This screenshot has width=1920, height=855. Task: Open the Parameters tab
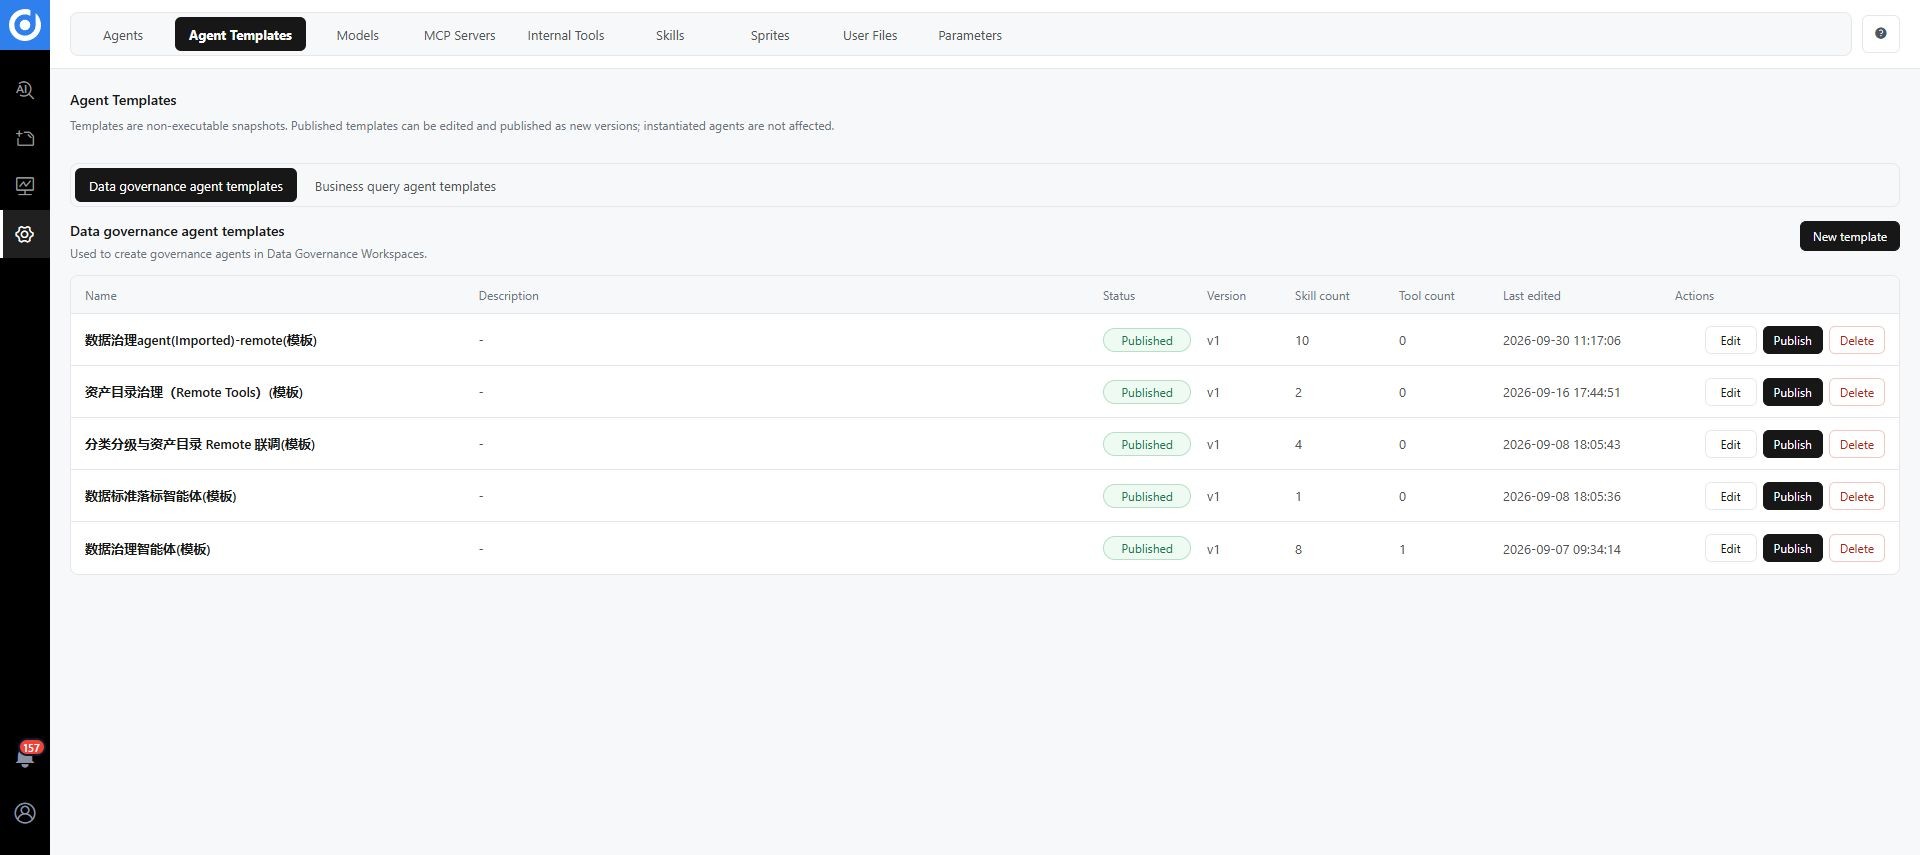tap(970, 35)
